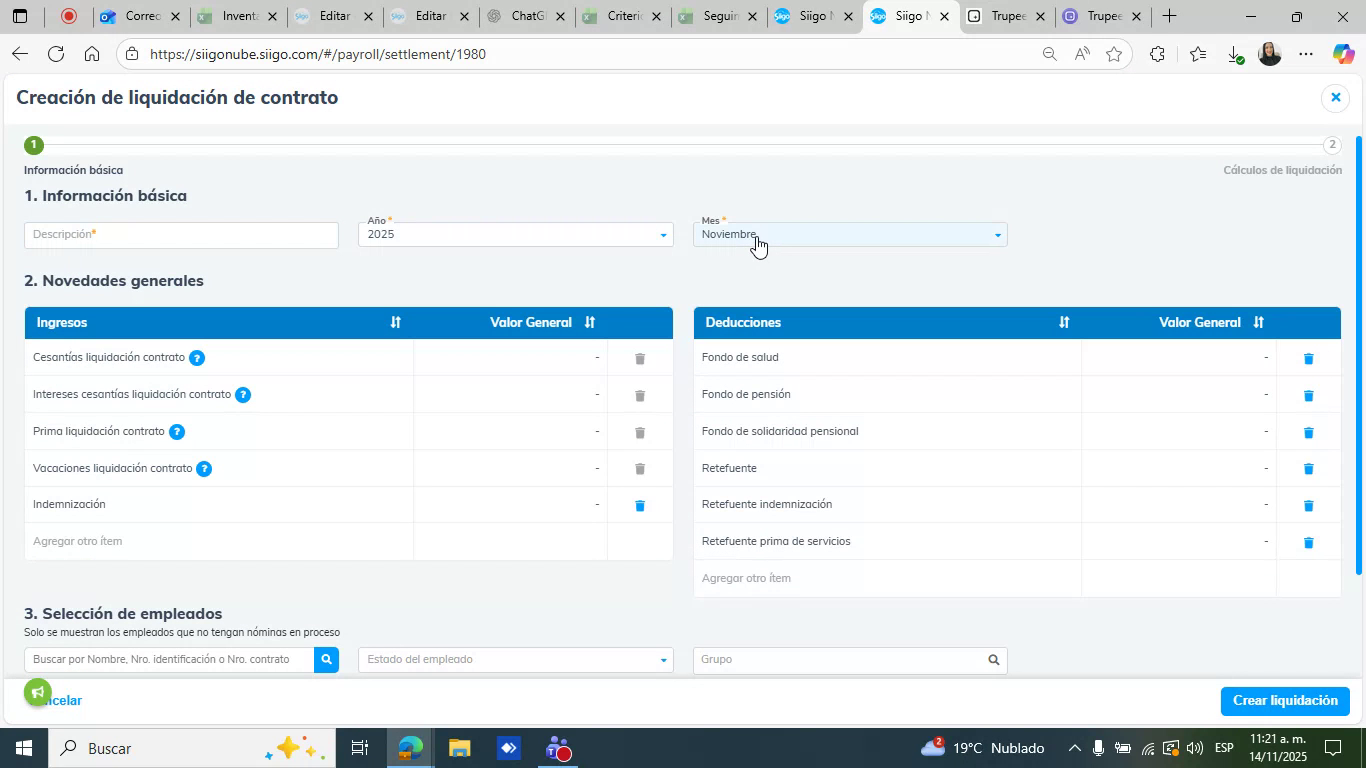
Task: Click the Descripción input field
Action: [x=181, y=235]
